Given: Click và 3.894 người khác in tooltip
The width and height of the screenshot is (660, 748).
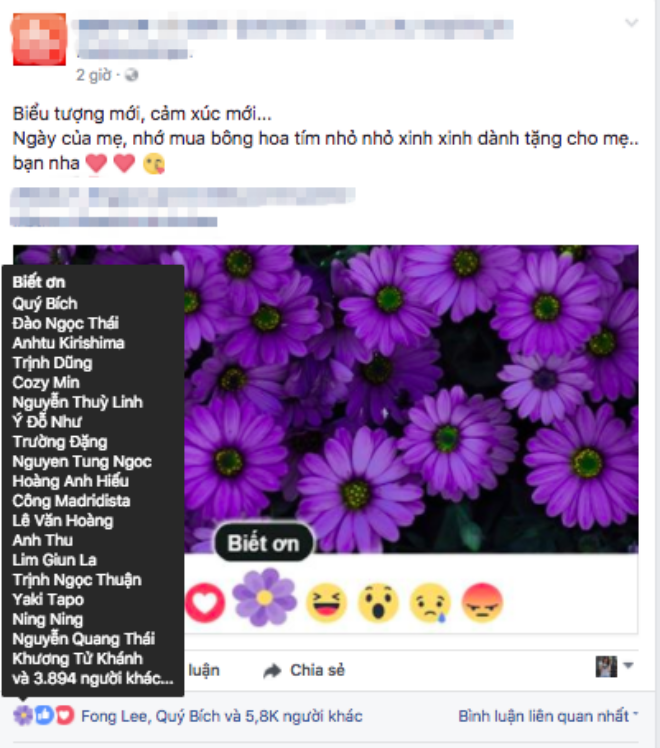Looking at the screenshot, I should [x=93, y=678].
